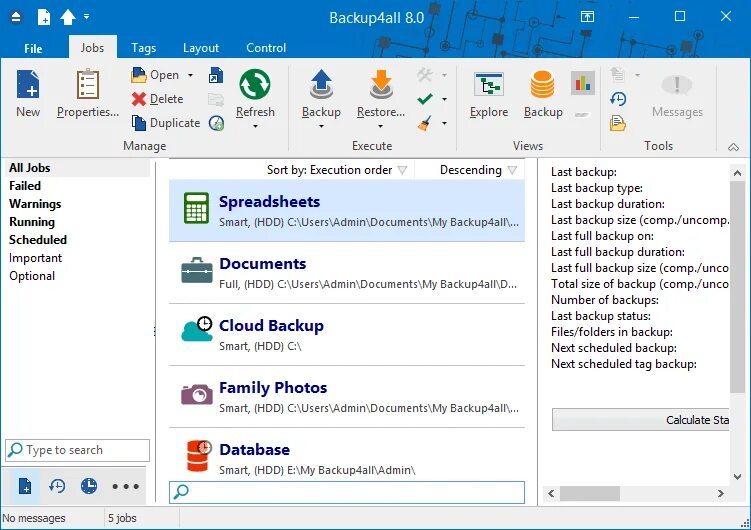This screenshot has height=530, width=751.
Task: Click the Calculate Statistics button
Action: point(640,420)
